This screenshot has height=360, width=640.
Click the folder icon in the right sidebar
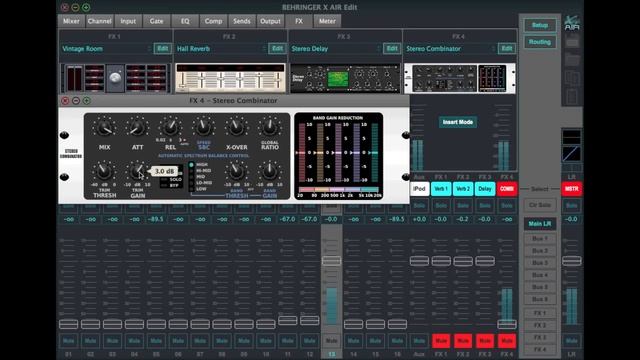[x=572, y=59]
